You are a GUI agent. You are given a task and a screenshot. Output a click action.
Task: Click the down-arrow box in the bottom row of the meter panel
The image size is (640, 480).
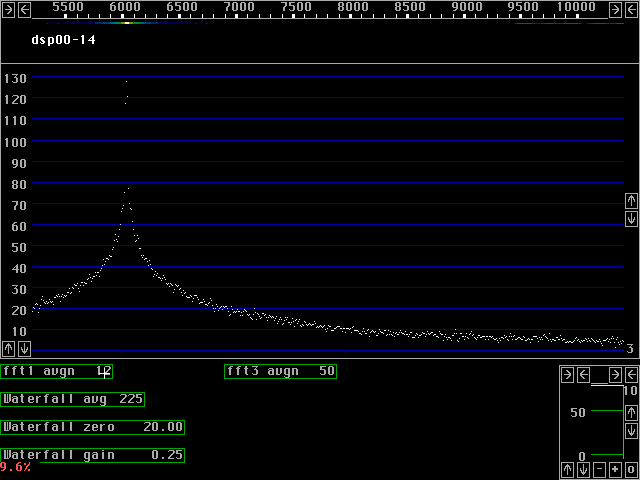point(583,469)
